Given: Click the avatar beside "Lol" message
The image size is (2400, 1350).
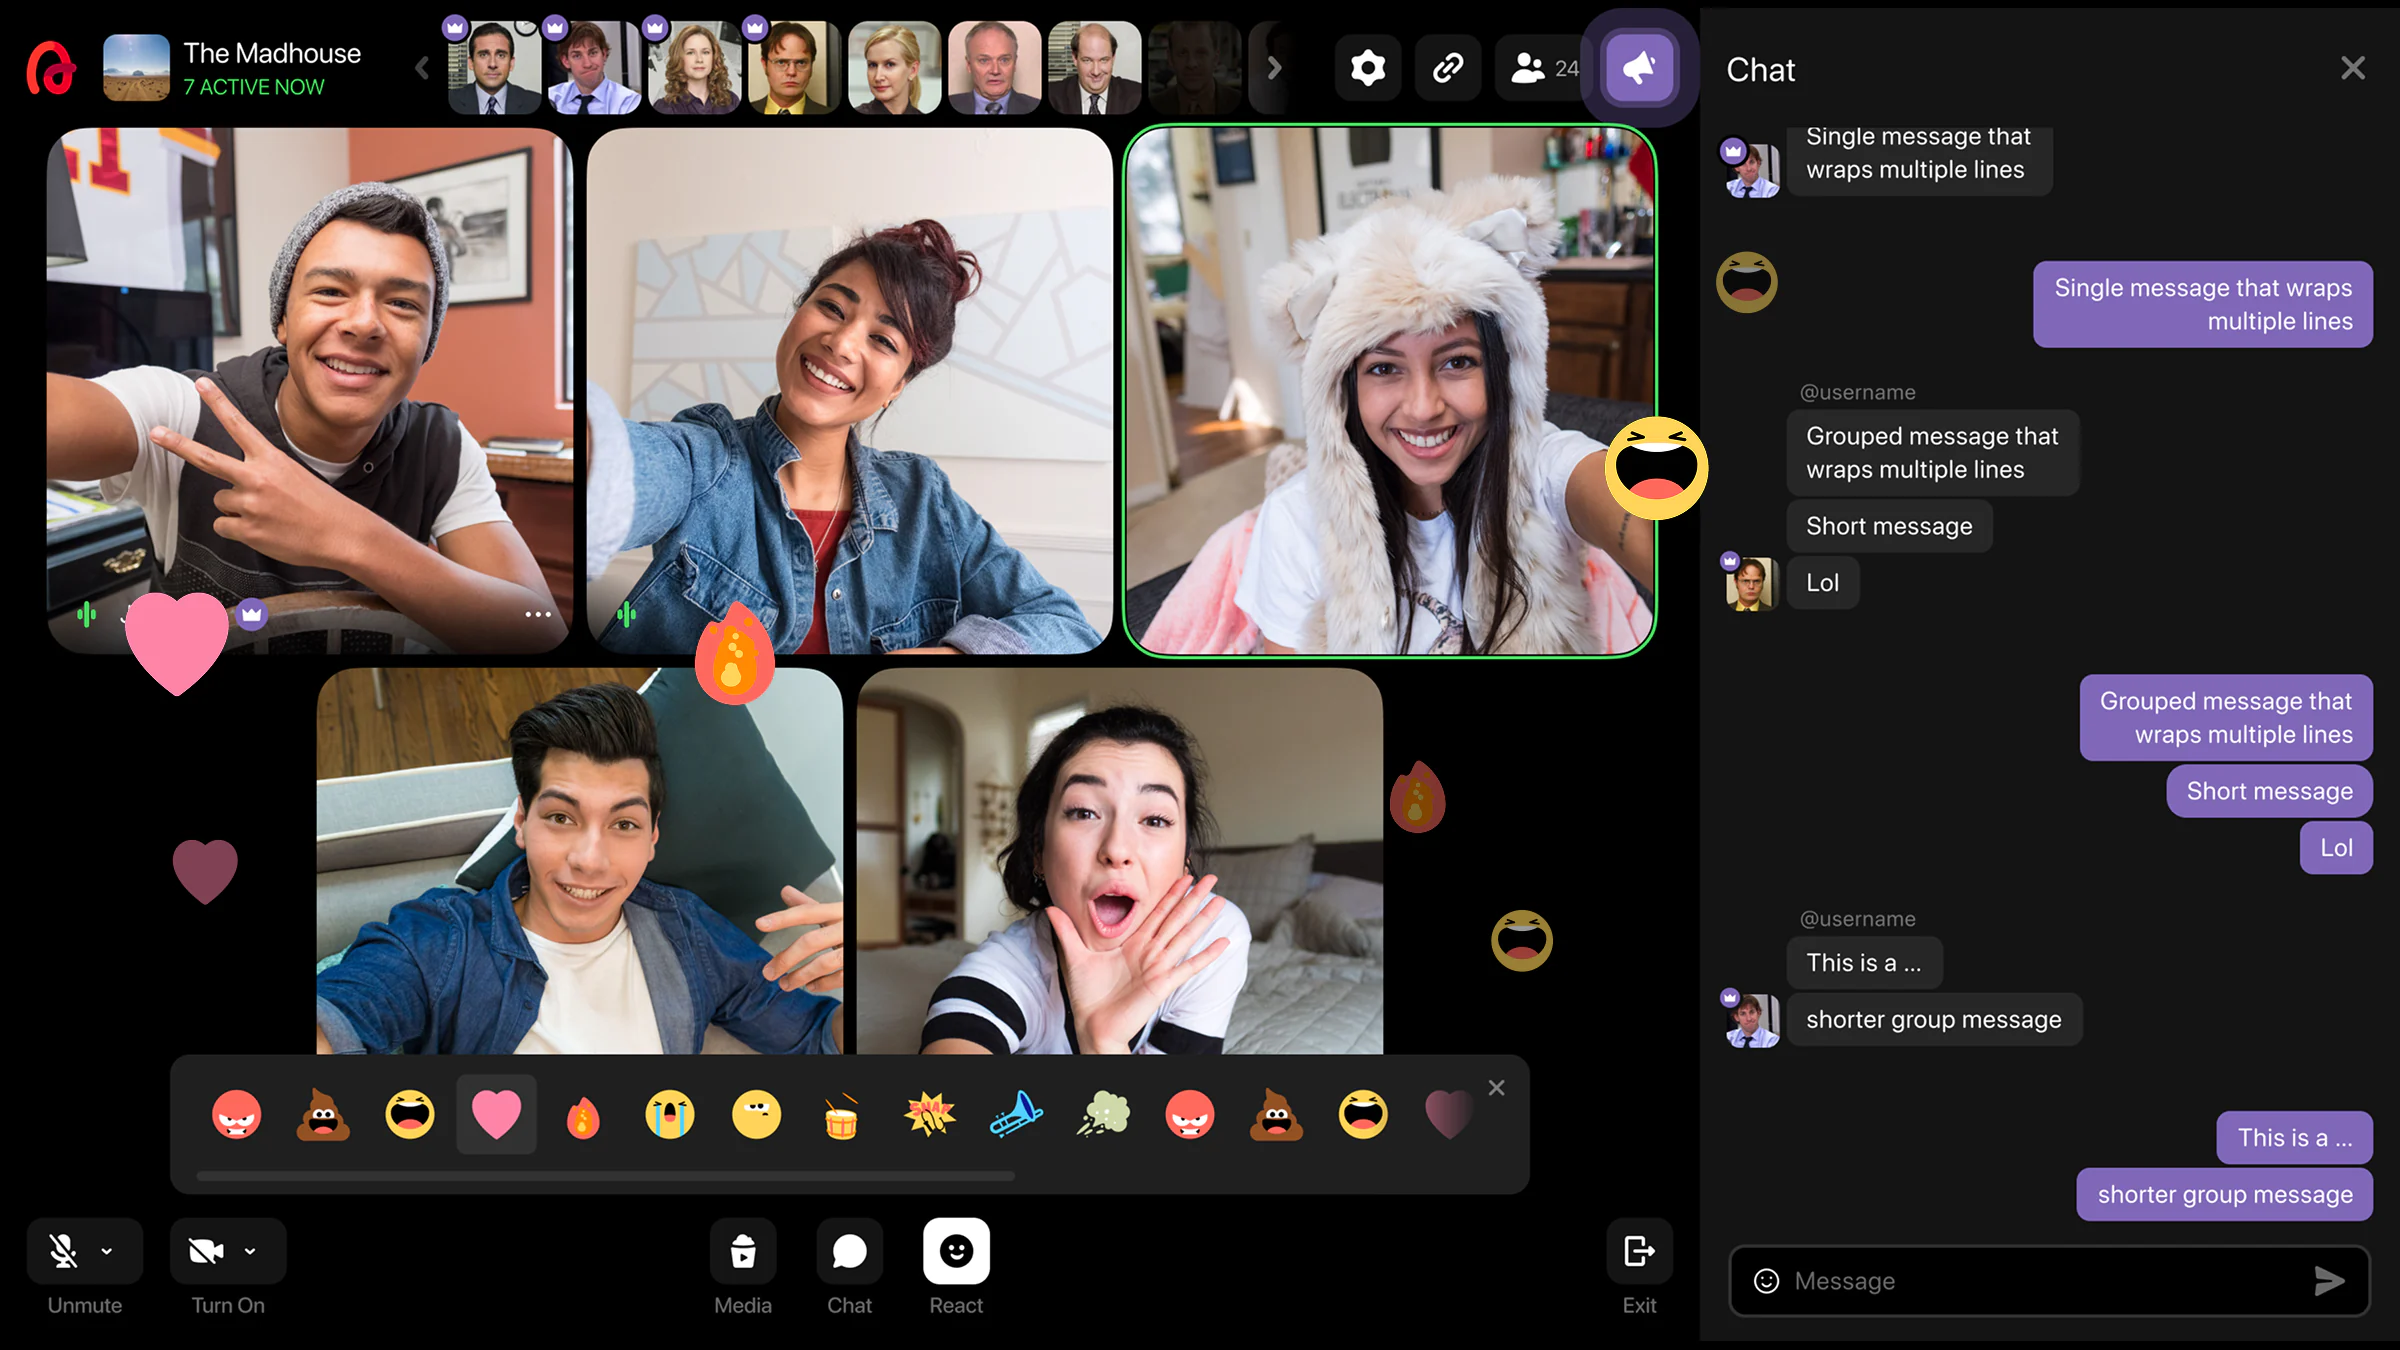Looking at the screenshot, I should tap(1751, 584).
